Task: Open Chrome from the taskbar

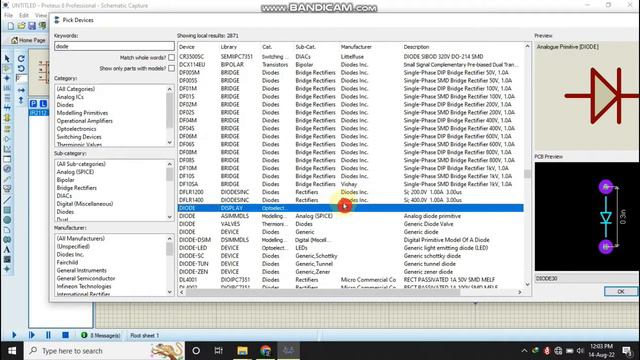Action: coord(266,351)
